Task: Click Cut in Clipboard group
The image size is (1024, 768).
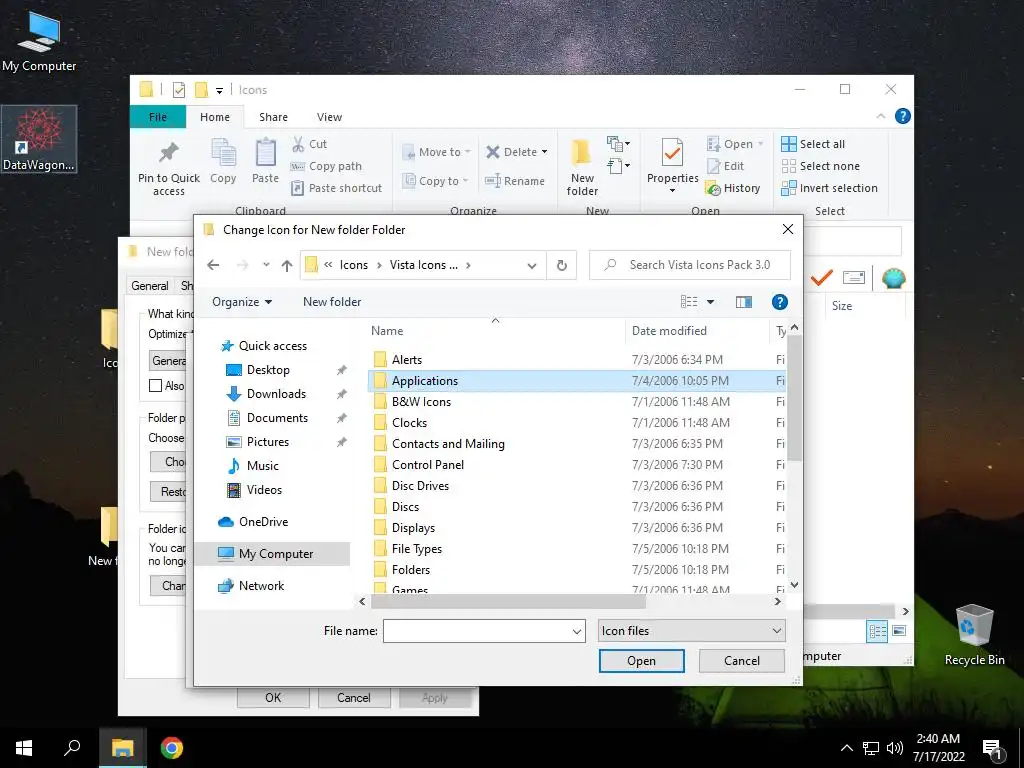Action: [x=309, y=144]
